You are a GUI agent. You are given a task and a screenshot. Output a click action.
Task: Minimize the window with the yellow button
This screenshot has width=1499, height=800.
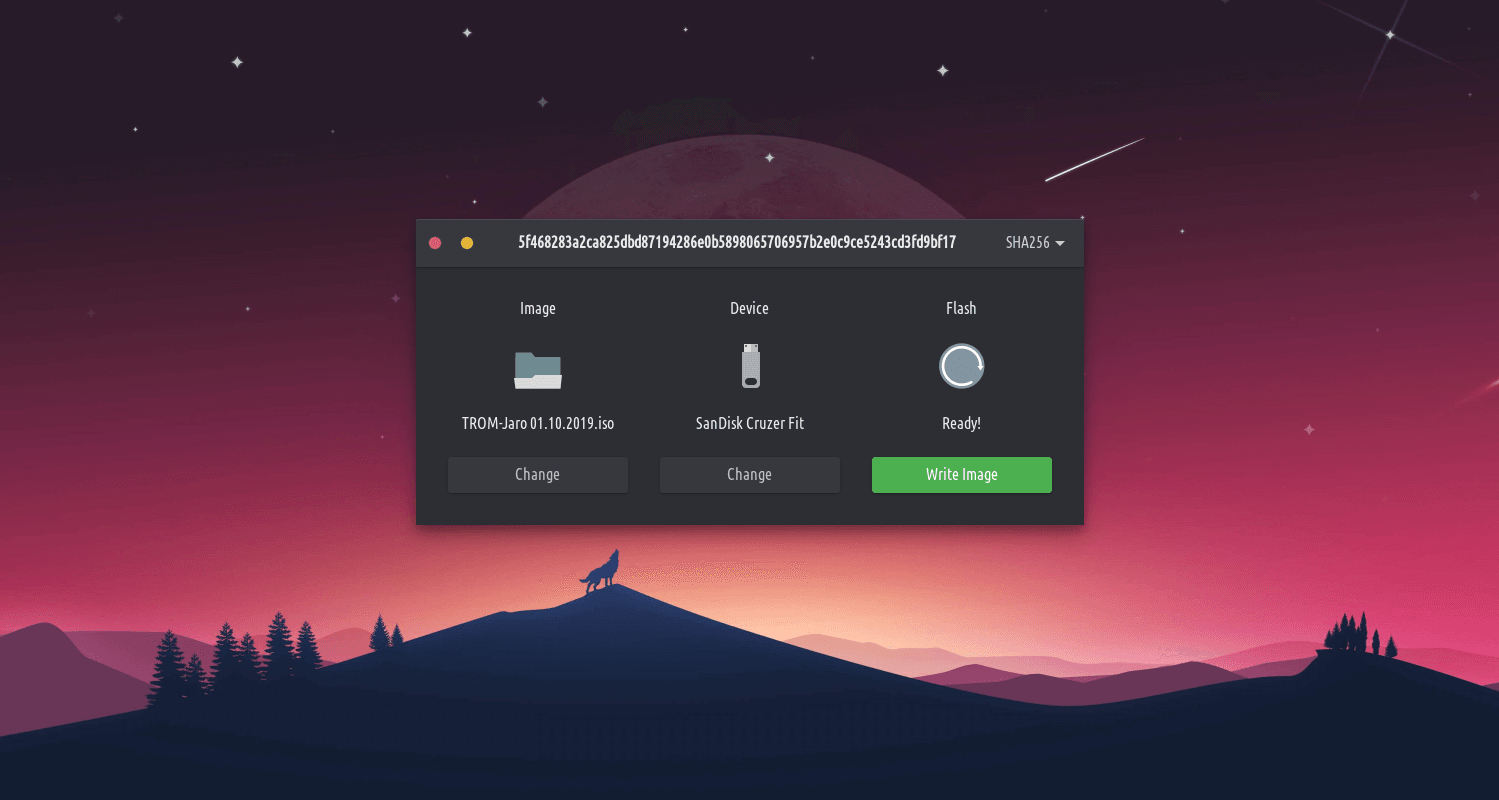[466, 243]
